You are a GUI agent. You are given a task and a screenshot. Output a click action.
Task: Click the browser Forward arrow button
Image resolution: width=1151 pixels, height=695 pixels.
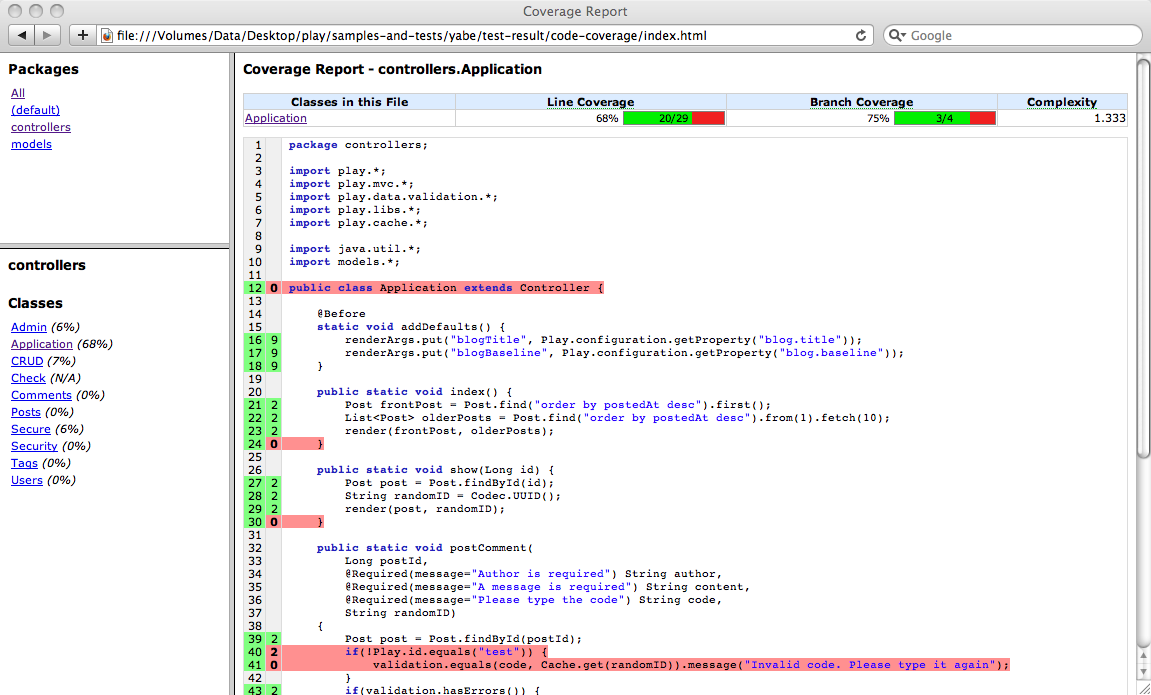click(48, 35)
